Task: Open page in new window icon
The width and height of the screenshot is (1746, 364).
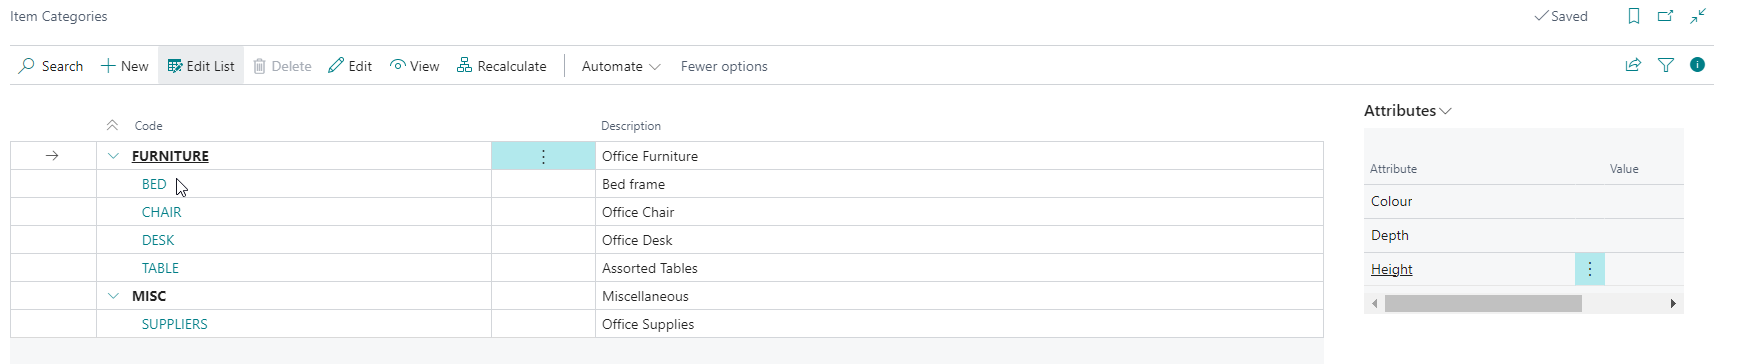Action: (x=1666, y=16)
